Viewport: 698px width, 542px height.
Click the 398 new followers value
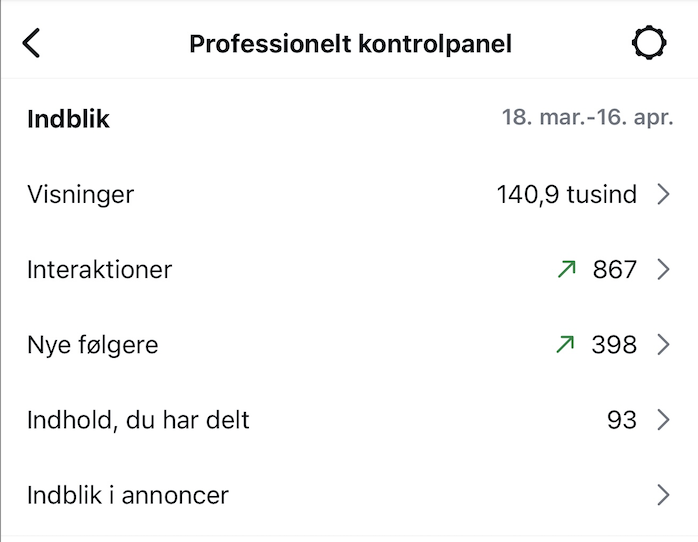coord(614,344)
